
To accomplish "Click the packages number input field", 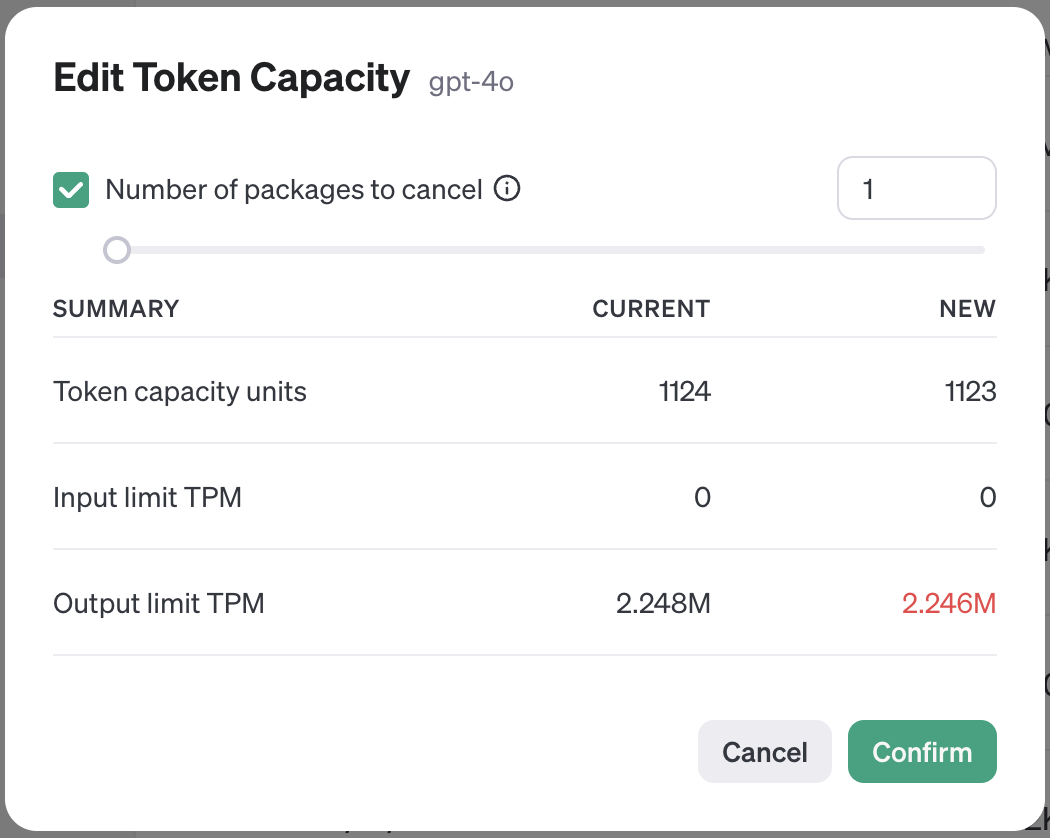I will tap(916, 188).
